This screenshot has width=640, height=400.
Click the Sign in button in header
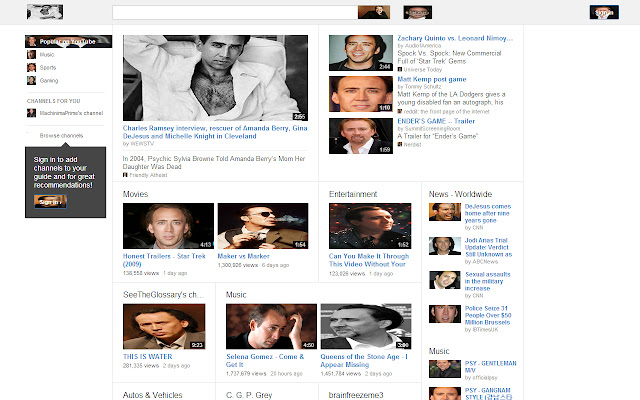pos(604,12)
